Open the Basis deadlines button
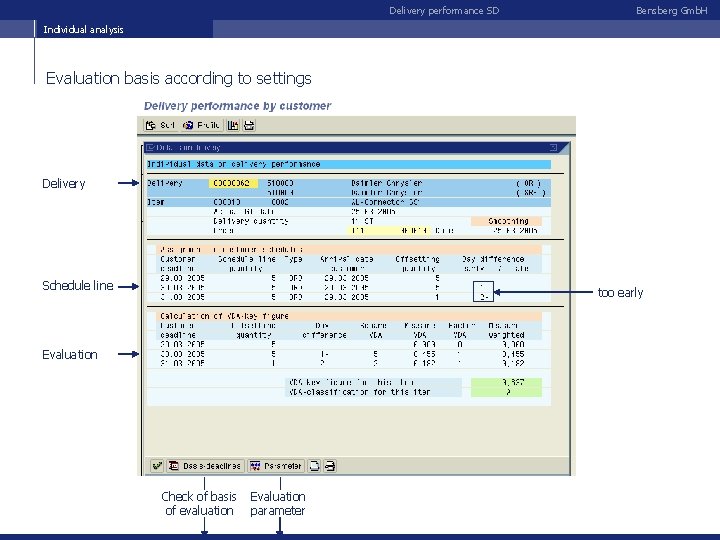The height and width of the screenshot is (540, 720). (x=205, y=466)
